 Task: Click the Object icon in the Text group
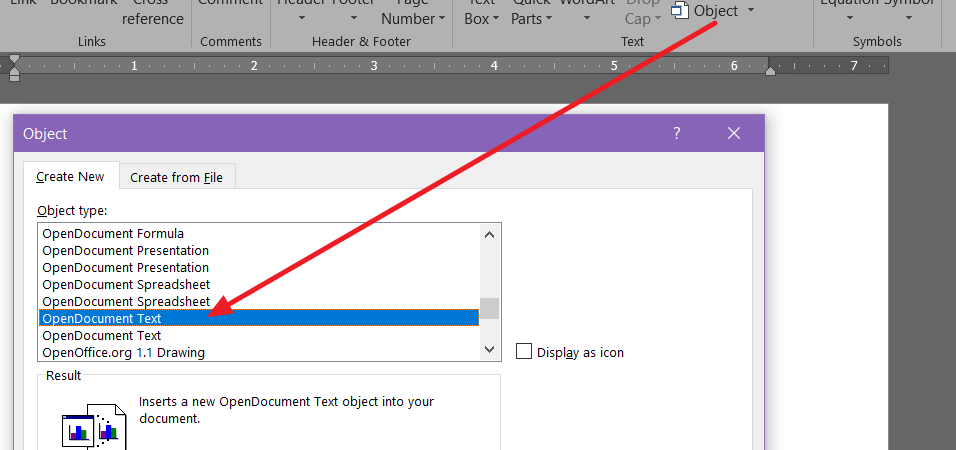[x=680, y=10]
